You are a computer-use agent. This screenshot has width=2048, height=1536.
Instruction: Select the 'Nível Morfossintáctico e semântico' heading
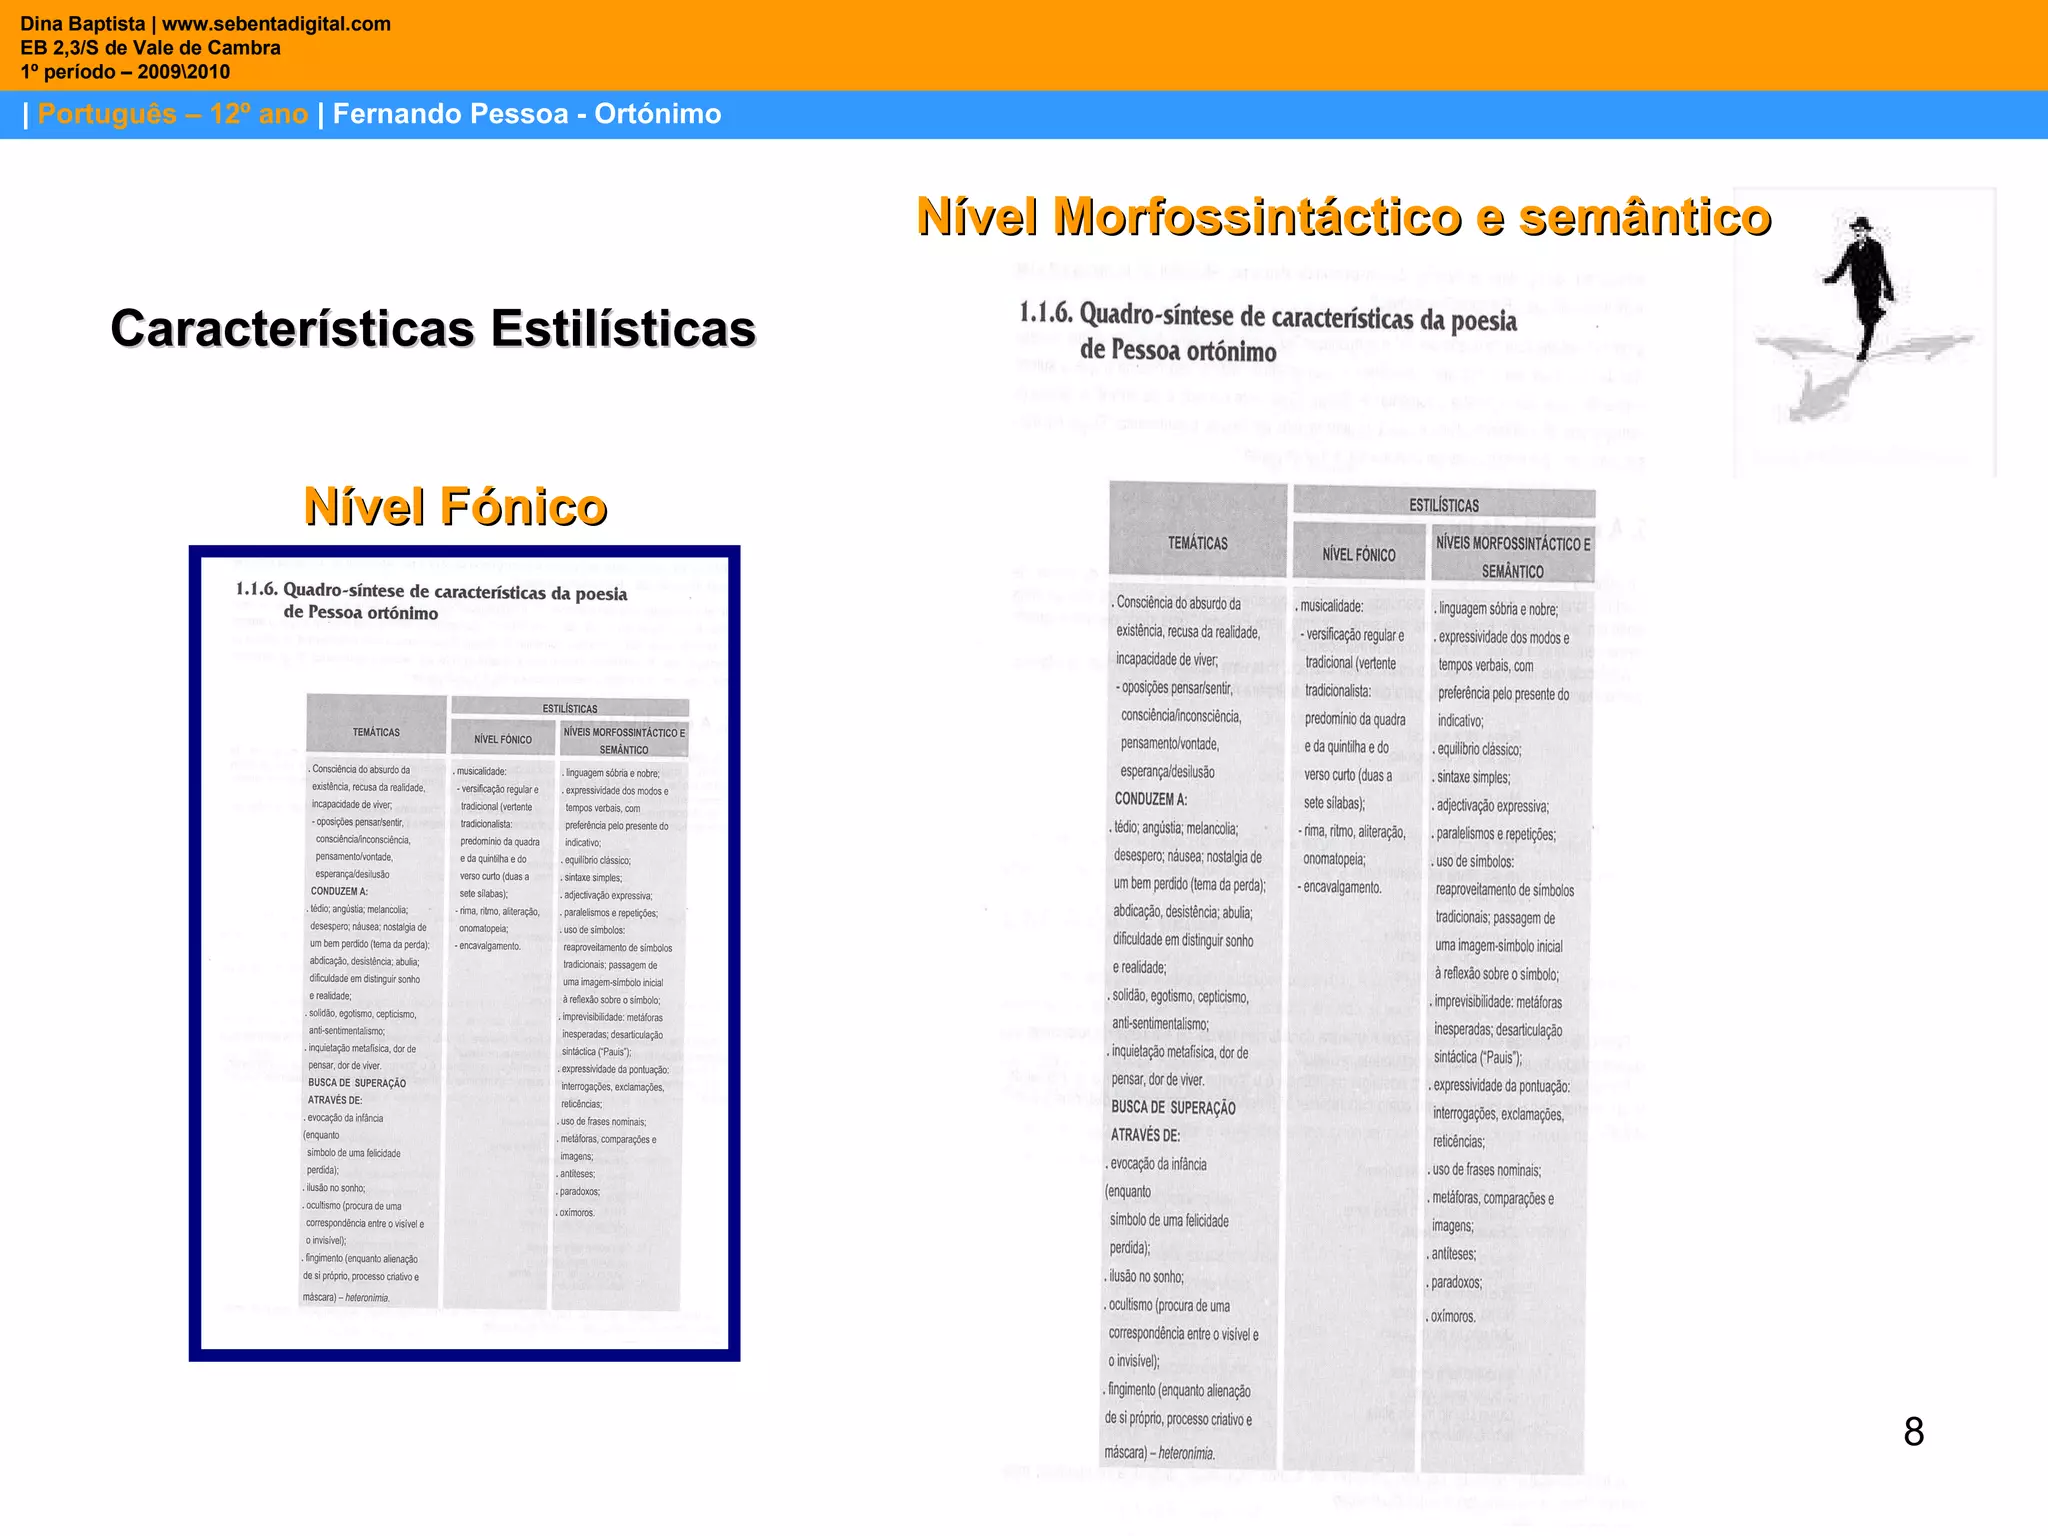tap(1343, 217)
